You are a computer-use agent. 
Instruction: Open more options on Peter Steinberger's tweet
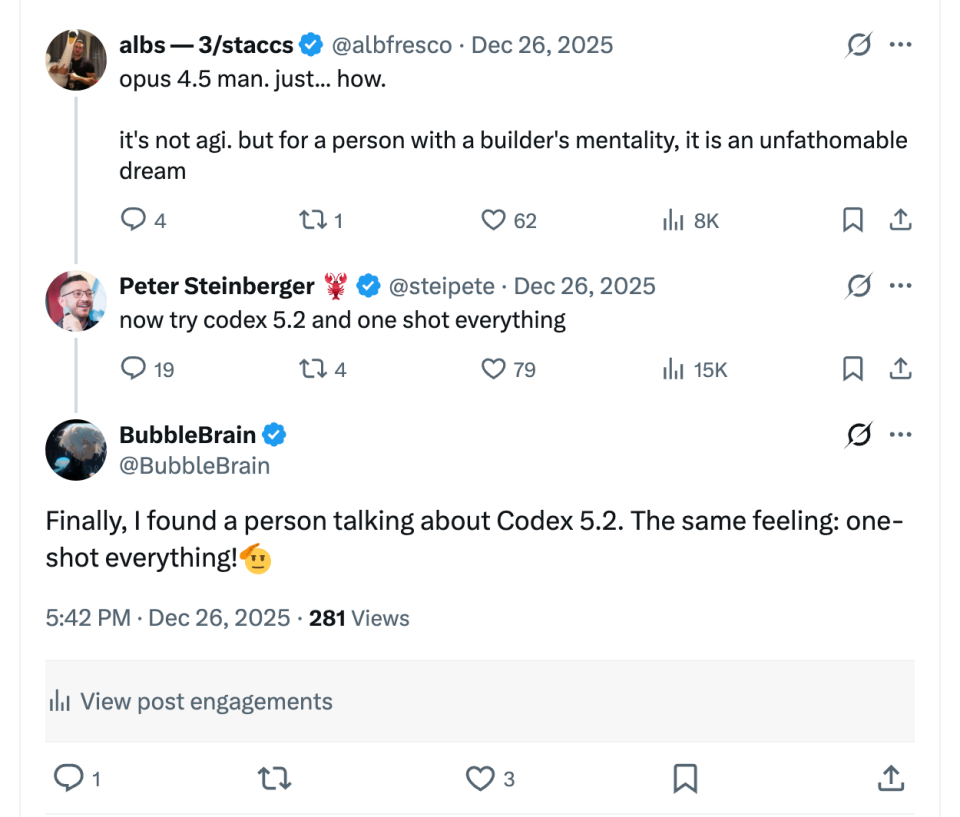[x=900, y=286]
